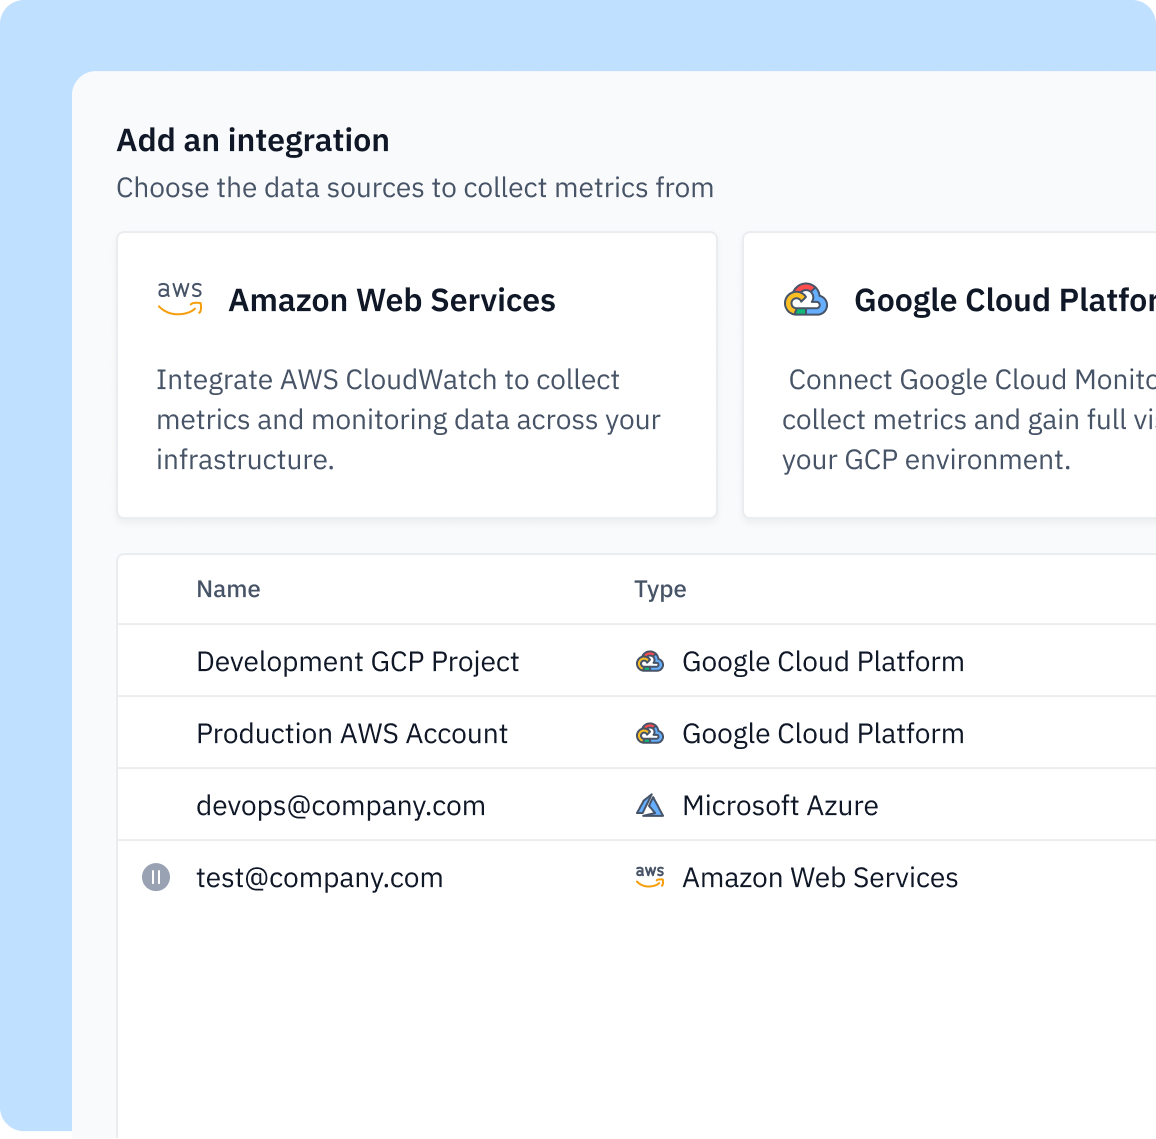Click the Amazon Web Services card title
Image resolution: width=1156 pixels, height=1139 pixels.
click(392, 300)
